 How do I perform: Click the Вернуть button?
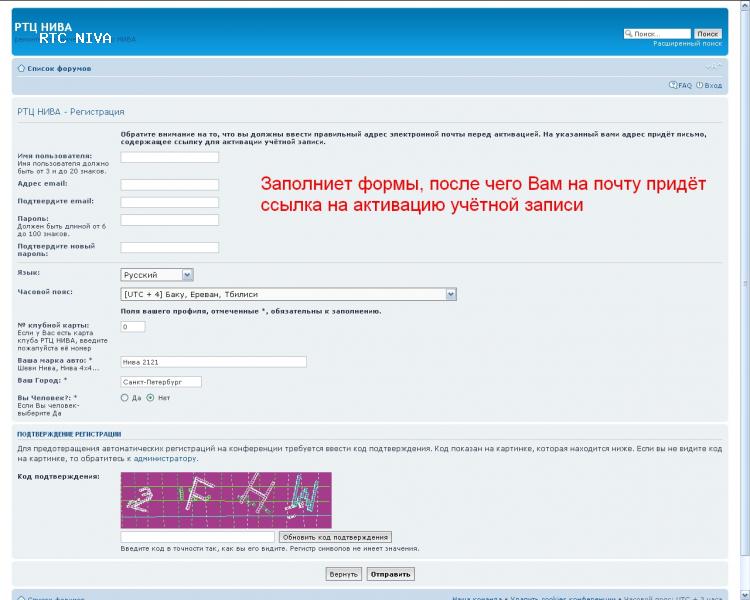pos(343,574)
